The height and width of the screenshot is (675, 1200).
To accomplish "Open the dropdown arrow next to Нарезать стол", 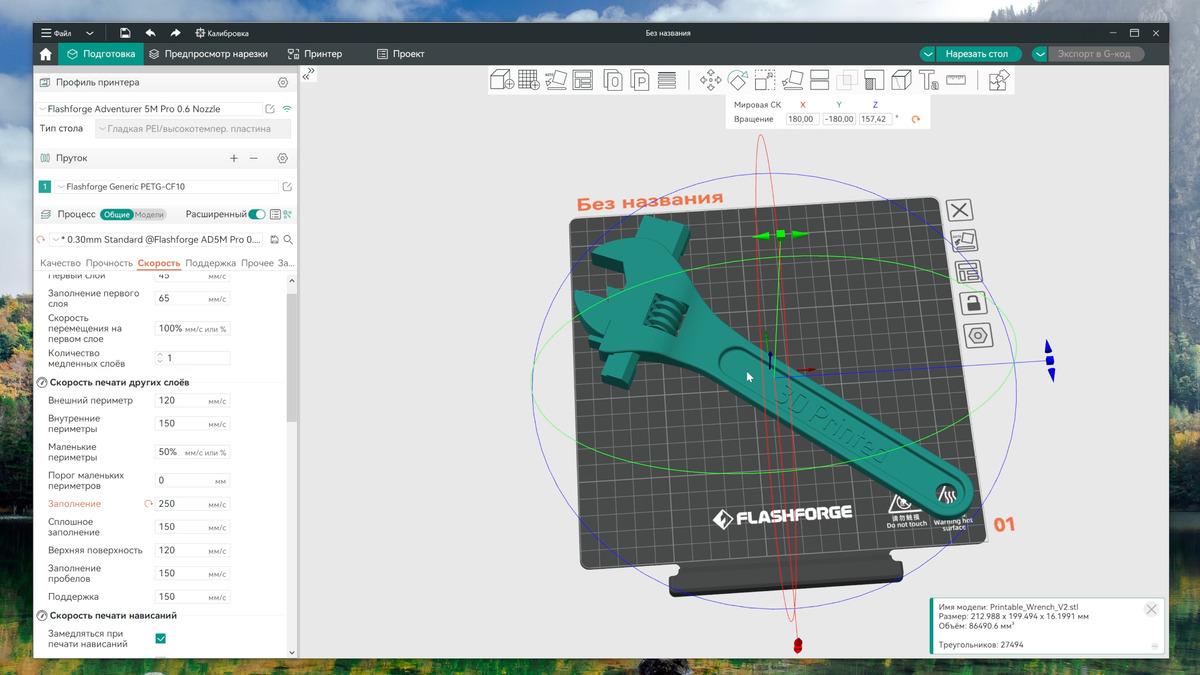I will tap(929, 54).
